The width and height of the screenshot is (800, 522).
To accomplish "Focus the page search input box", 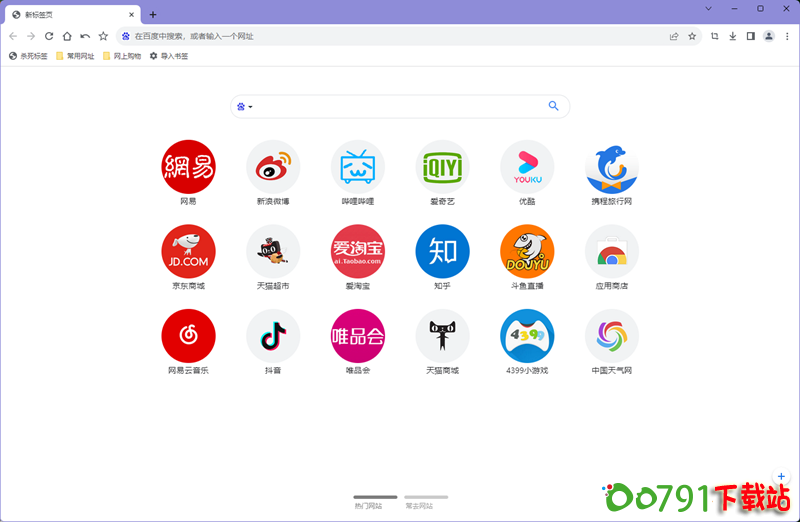I will tap(400, 106).
